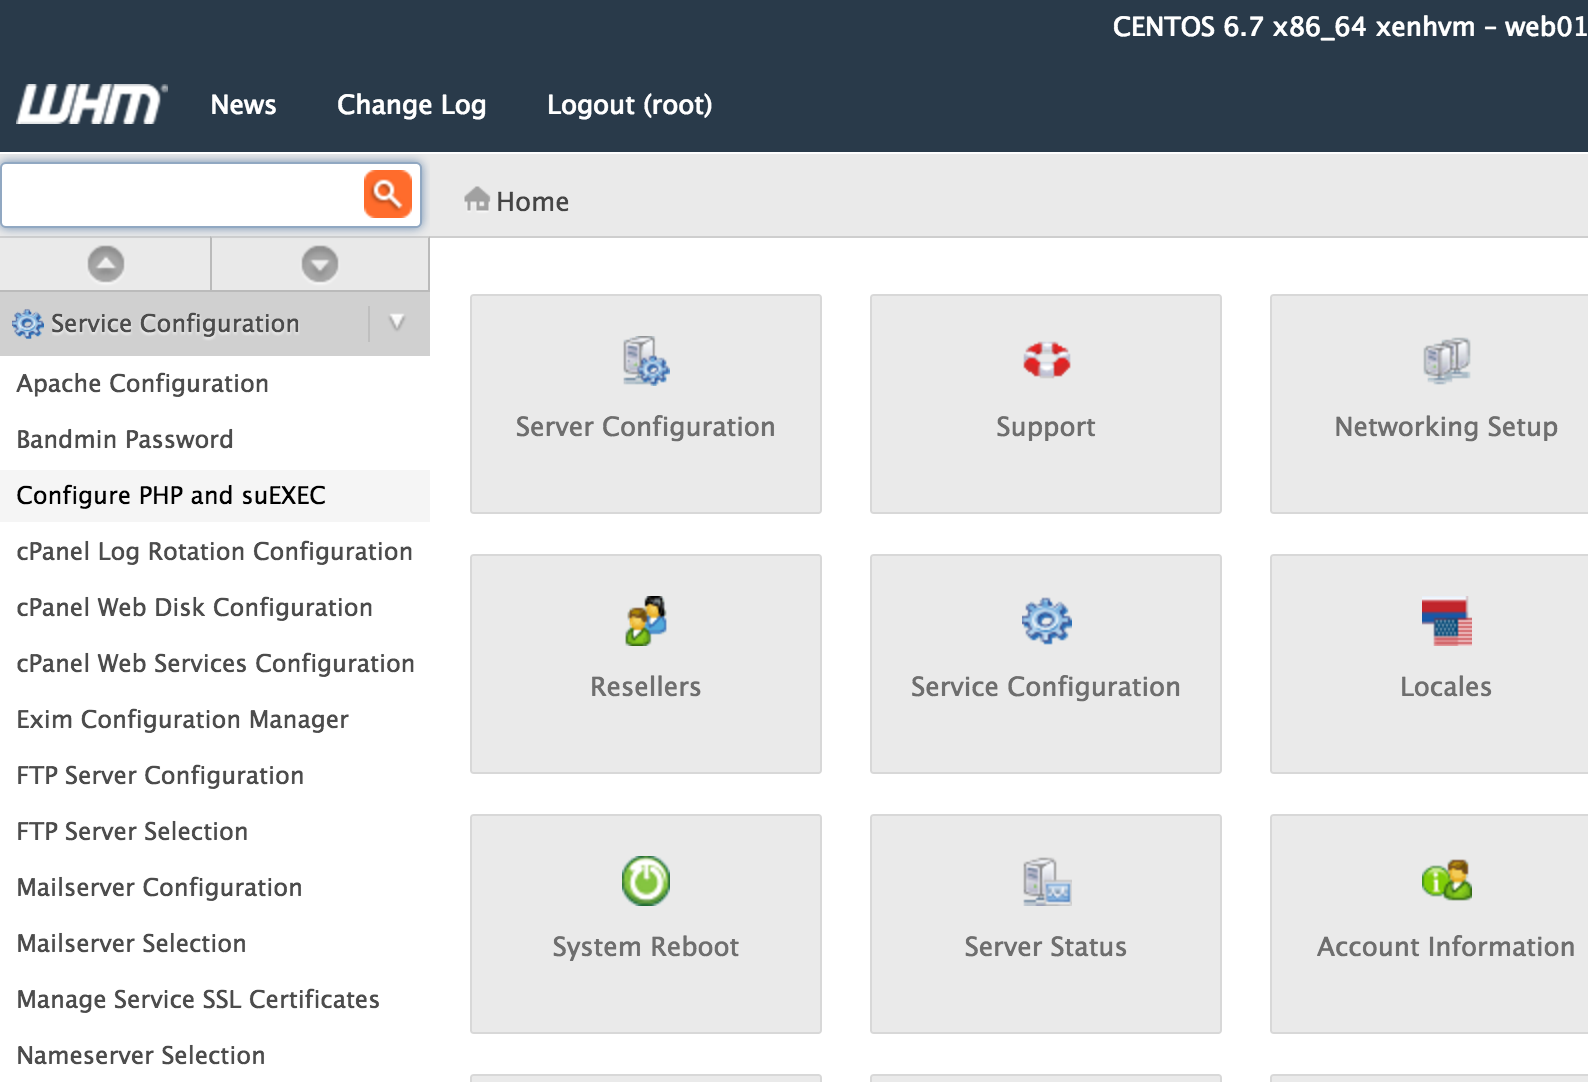Click the Resellers tile label
The width and height of the screenshot is (1588, 1082).
click(645, 687)
